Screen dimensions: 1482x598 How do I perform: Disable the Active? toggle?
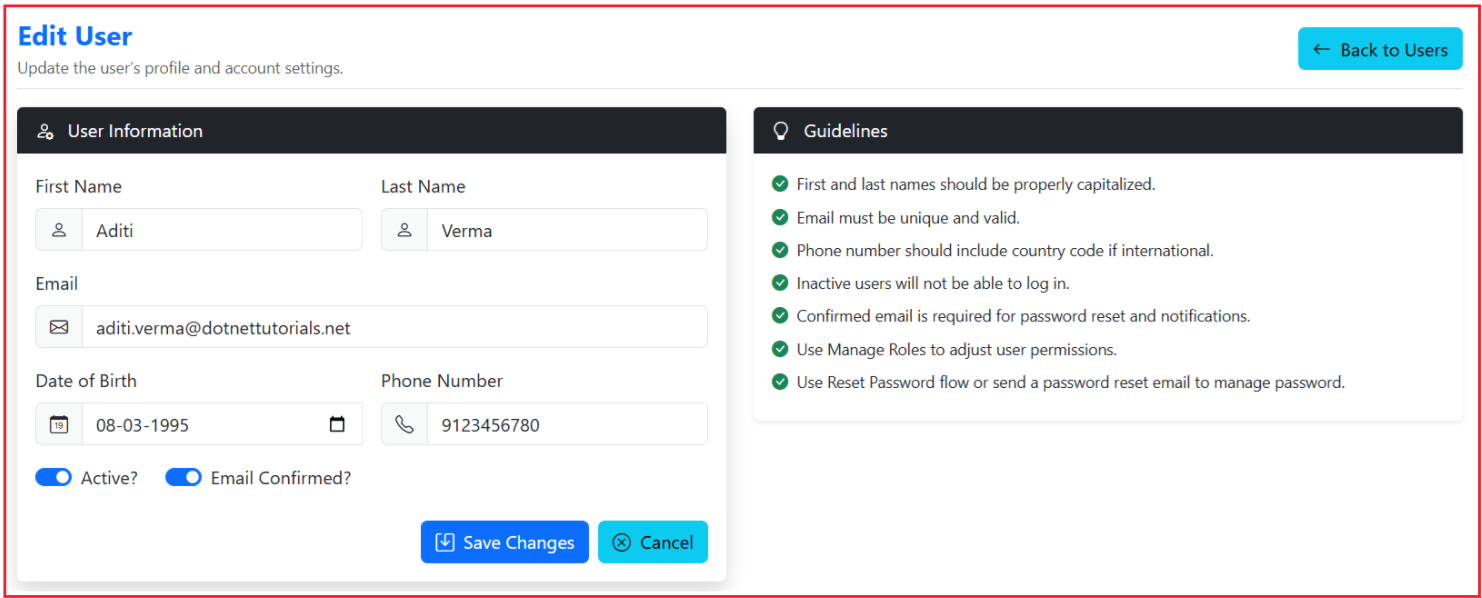coord(54,477)
